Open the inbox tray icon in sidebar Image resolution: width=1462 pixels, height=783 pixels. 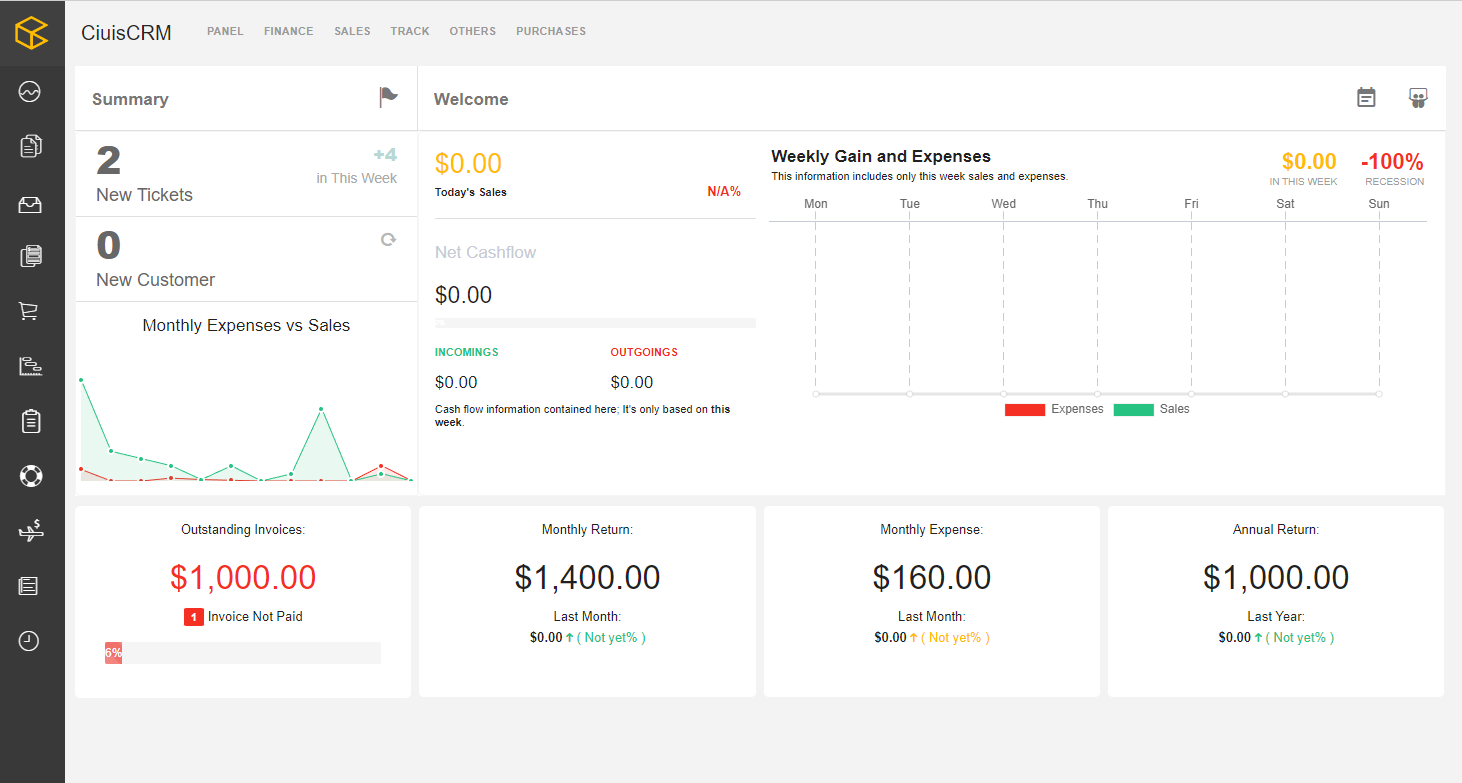pos(30,204)
